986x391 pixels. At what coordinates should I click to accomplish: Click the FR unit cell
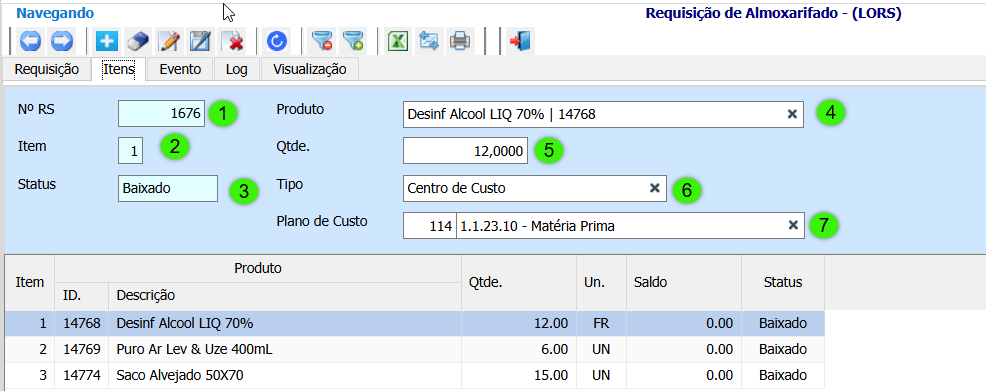(601, 323)
